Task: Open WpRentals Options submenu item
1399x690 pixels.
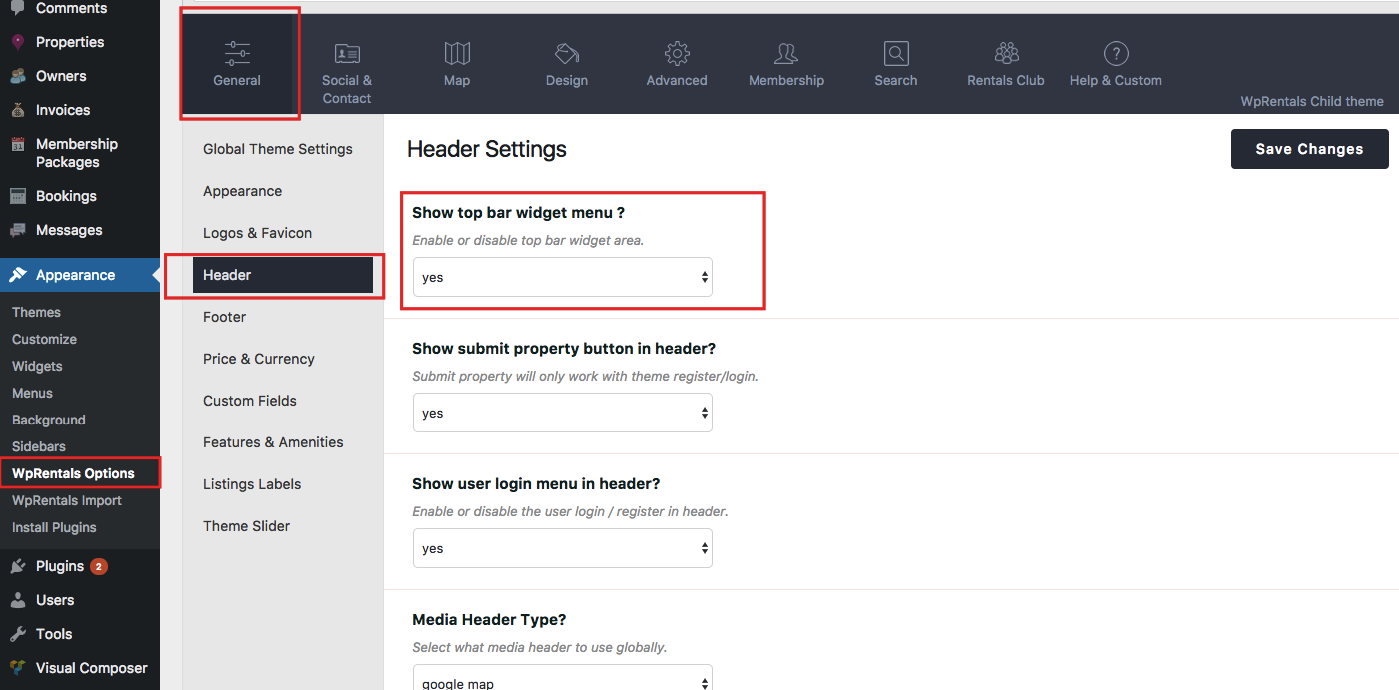Action: click(x=73, y=473)
